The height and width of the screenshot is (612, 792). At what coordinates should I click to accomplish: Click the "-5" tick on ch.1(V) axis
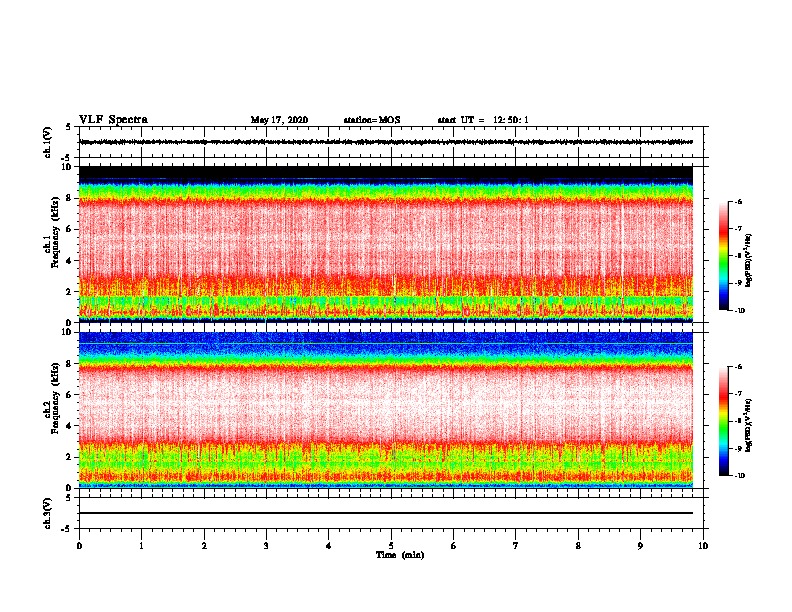click(67, 158)
